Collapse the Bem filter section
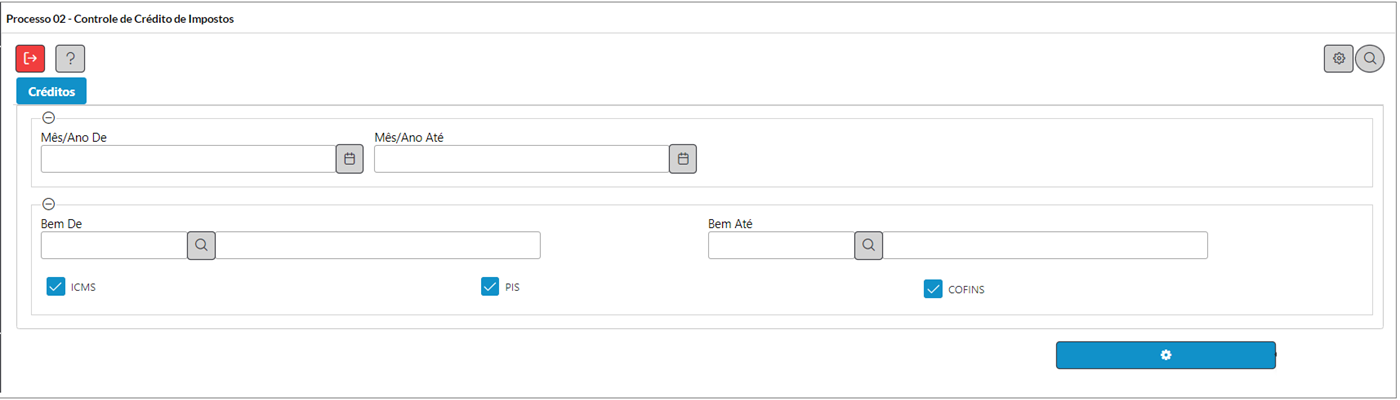This screenshot has height=400, width=1400. pos(49,204)
